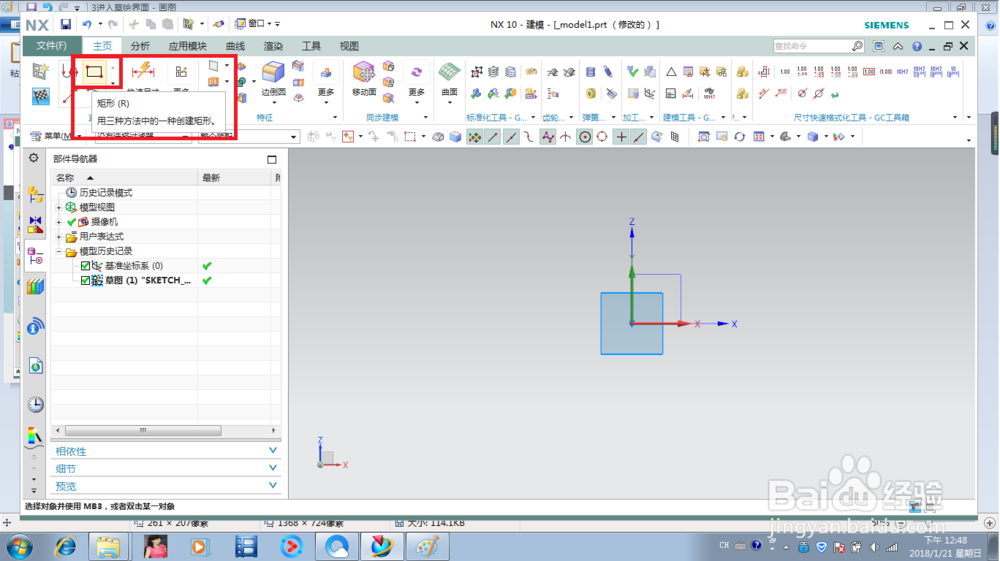Toggle the snap to midpoint line icon
Screen dimensions: 1000x561
tap(511, 136)
